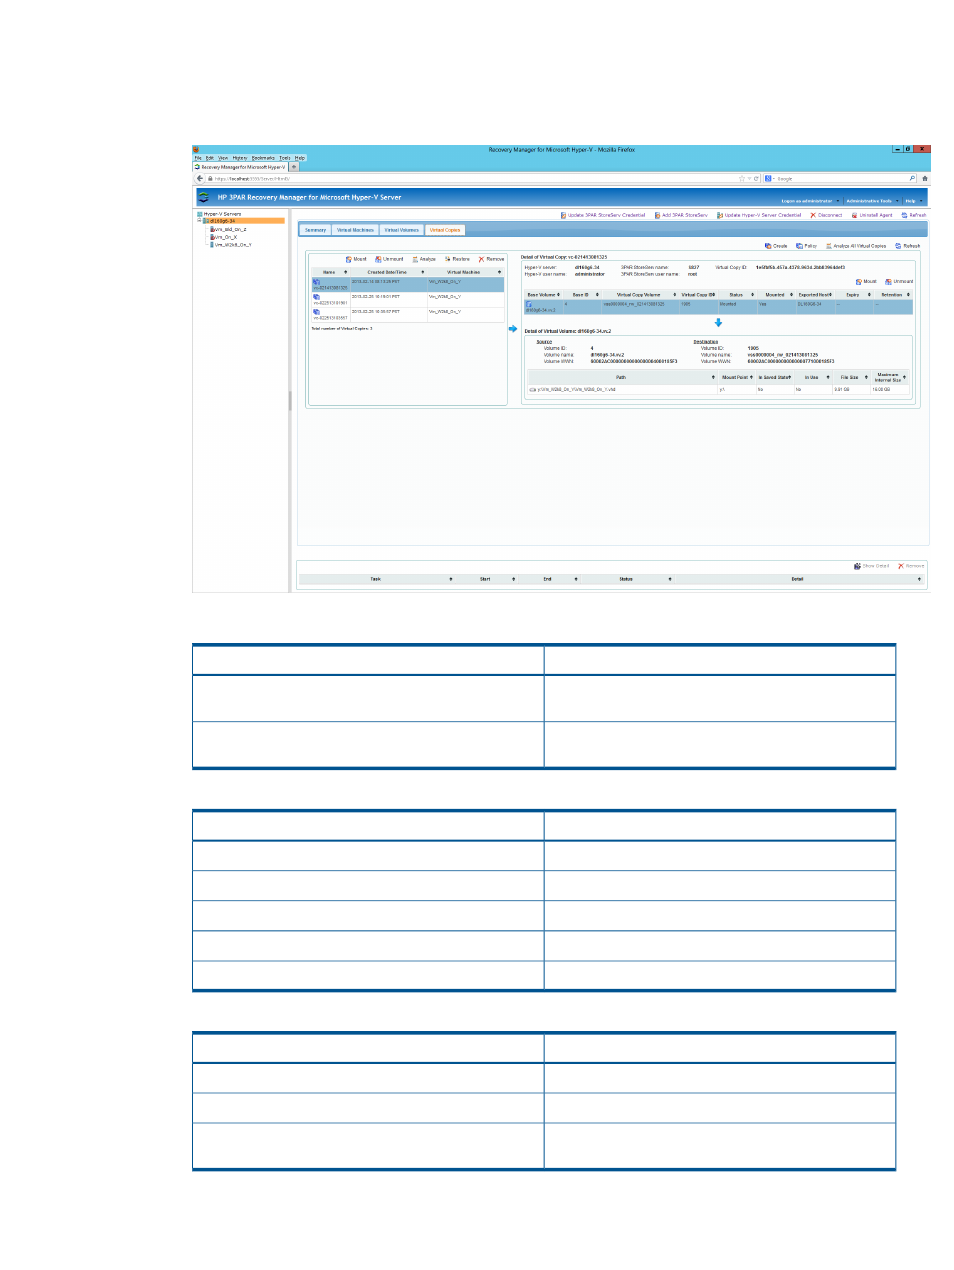Sort the copies list by Name column
The height and width of the screenshot is (1270, 954).
click(x=330, y=272)
